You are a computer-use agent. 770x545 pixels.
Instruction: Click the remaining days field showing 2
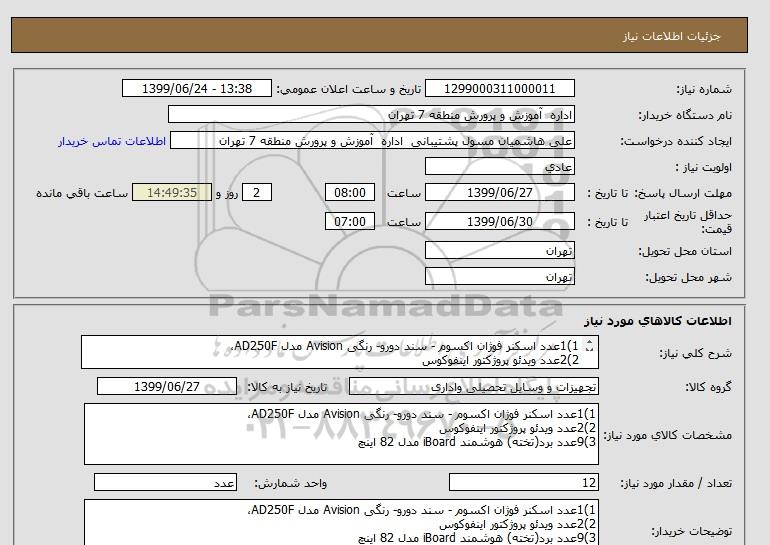click(x=256, y=192)
